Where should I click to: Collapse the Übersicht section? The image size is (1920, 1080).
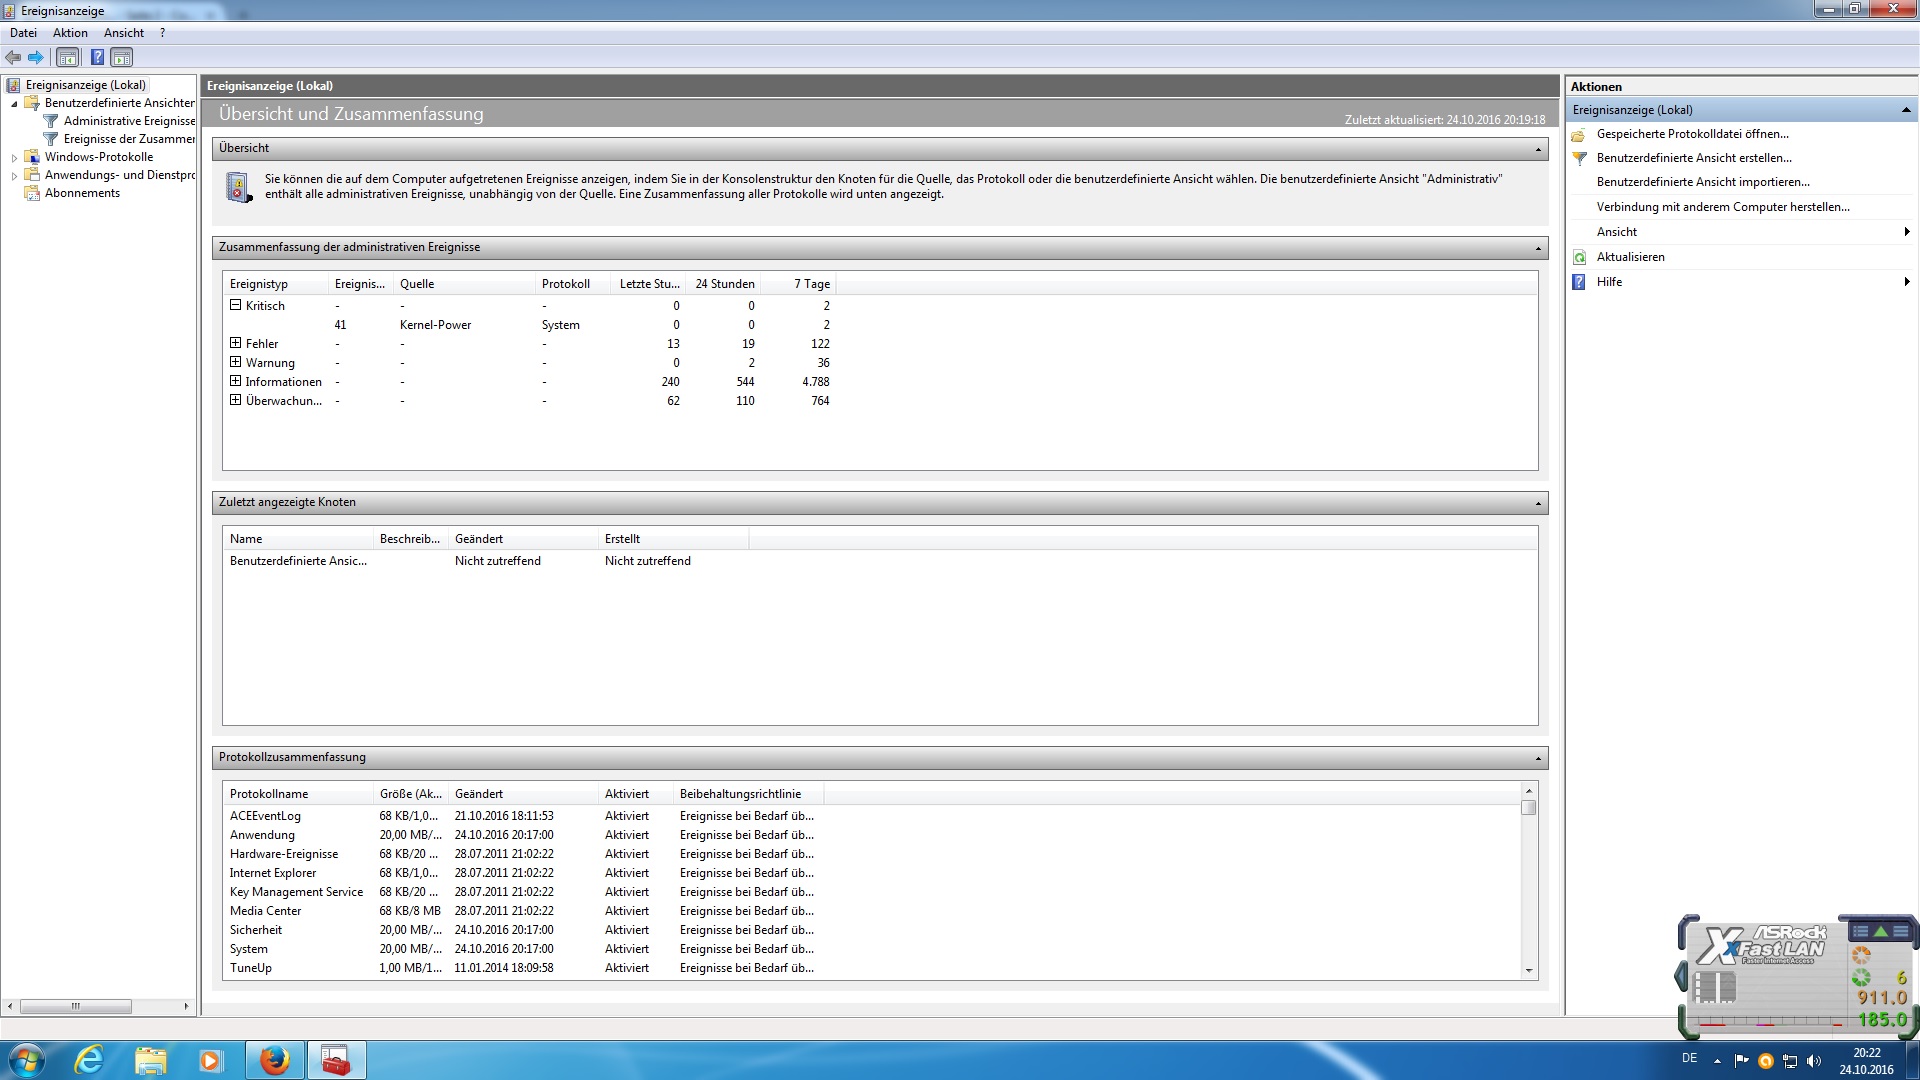(x=1538, y=149)
